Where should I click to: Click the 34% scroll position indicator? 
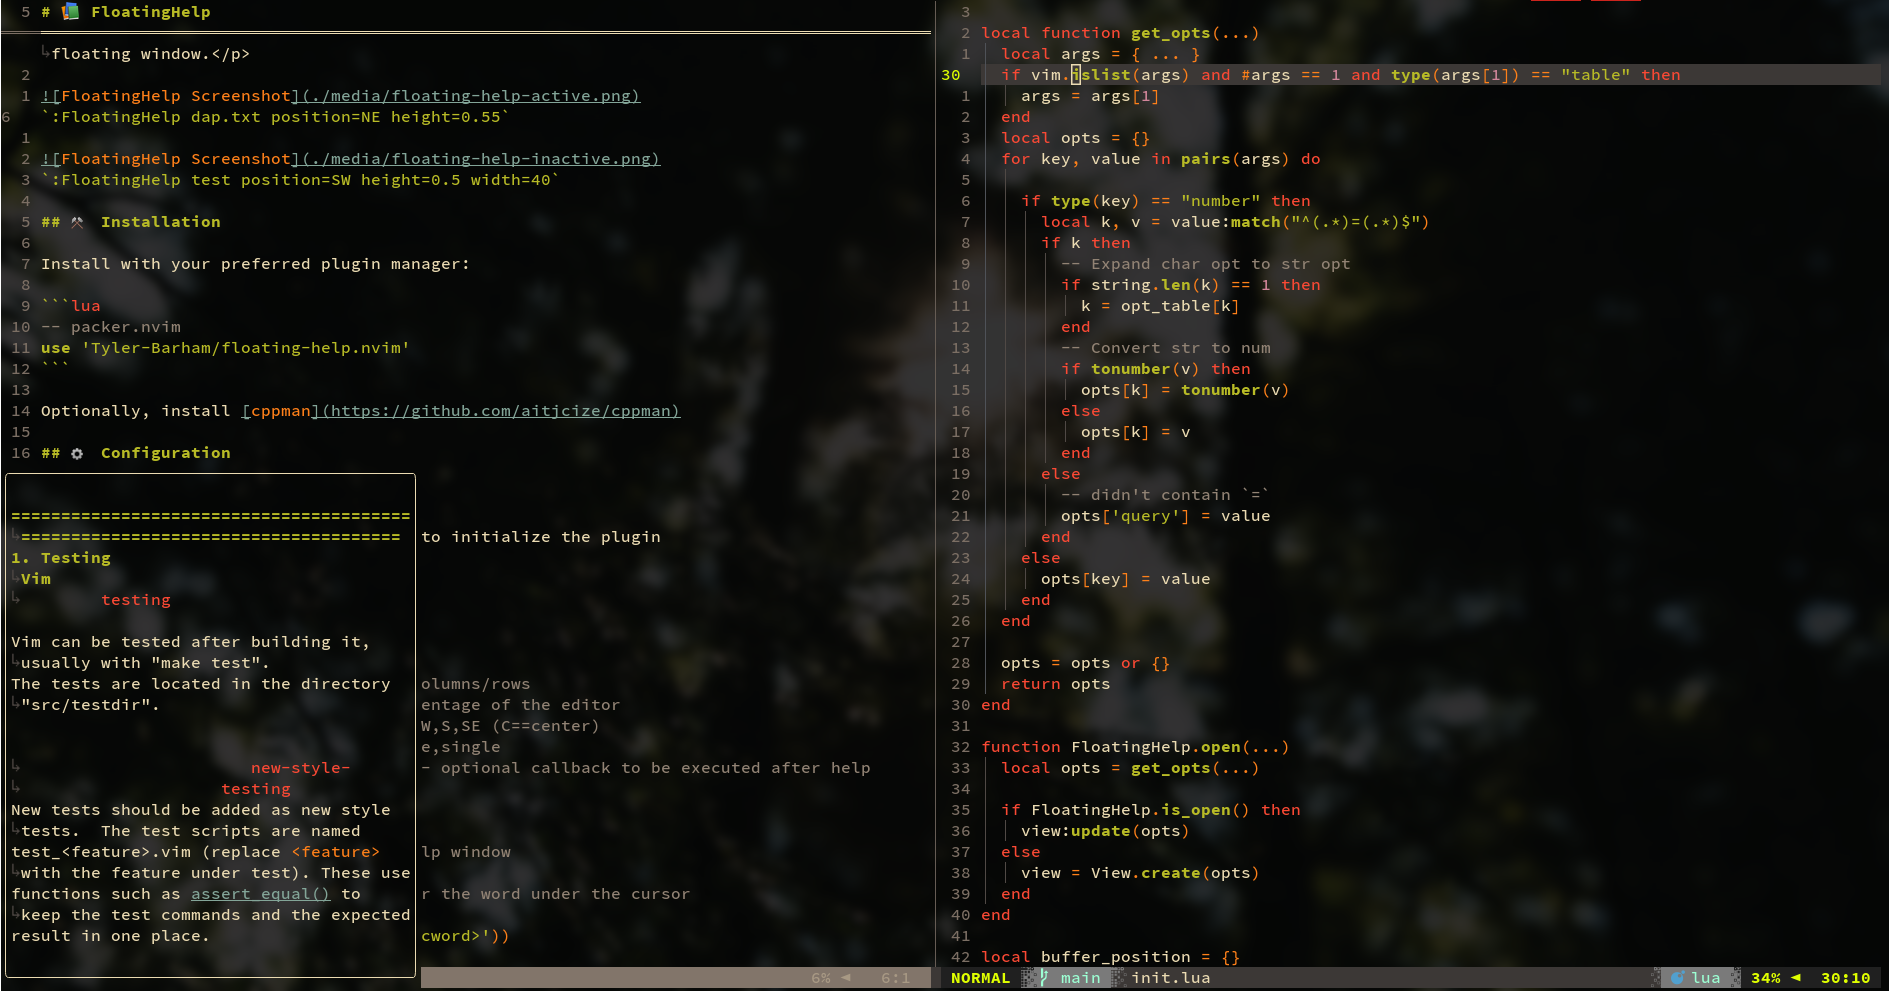click(1766, 978)
